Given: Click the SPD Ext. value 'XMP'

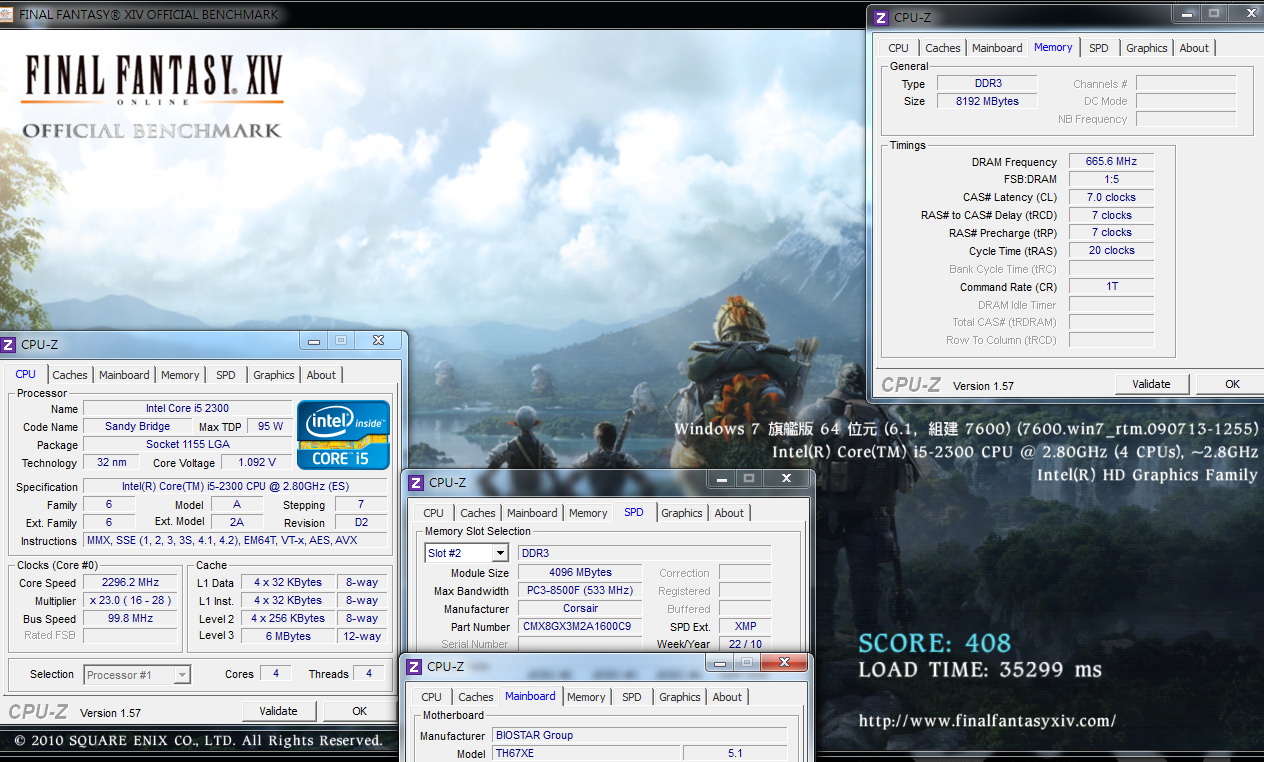Looking at the screenshot, I should click(745, 627).
